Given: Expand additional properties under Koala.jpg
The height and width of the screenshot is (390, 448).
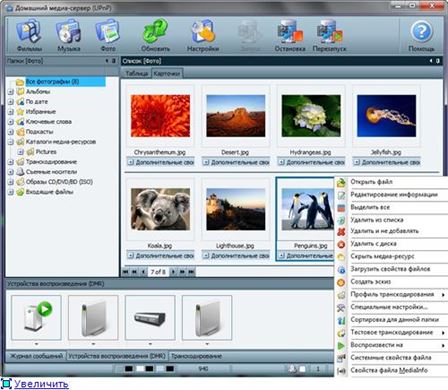Looking at the screenshot, I should [x=131, y=256].
